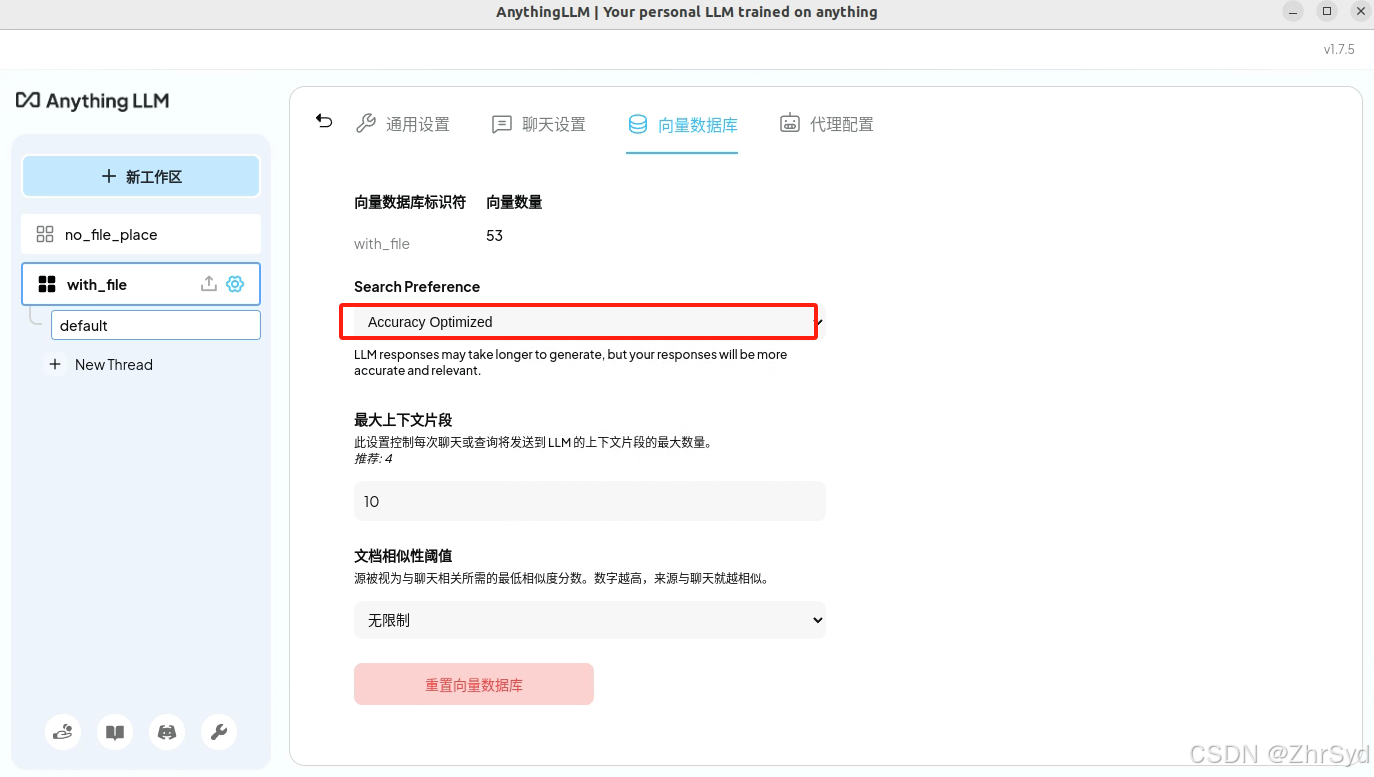The height and width of the screenshot is (777, 1374).
Task: Open the Search Preference dropdown
Action: 590,322
